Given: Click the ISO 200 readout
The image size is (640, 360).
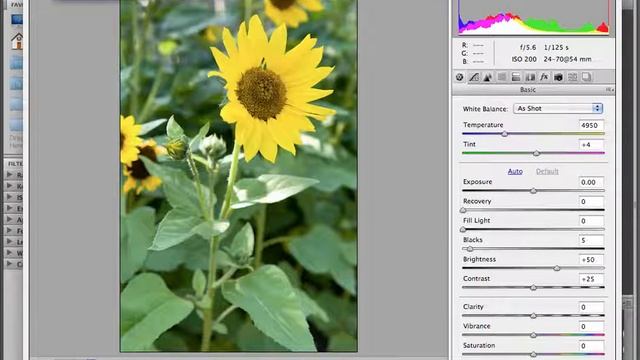Looking at the screenshot, I should [x=524, y=59].
